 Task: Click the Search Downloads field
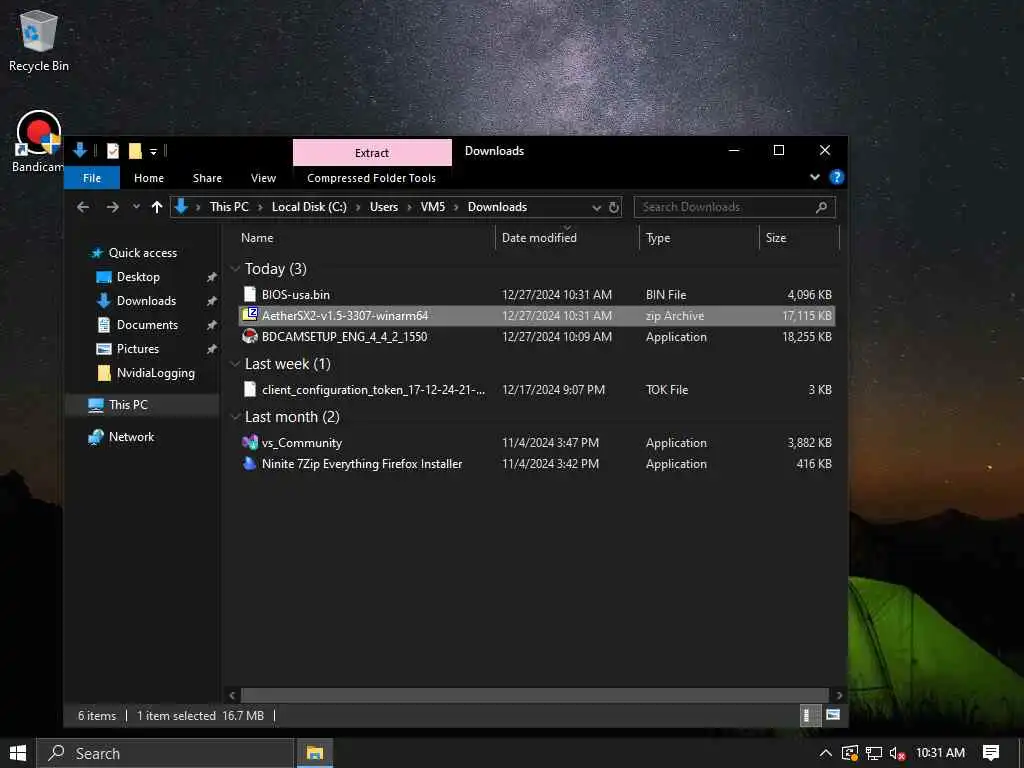point(734,207)
